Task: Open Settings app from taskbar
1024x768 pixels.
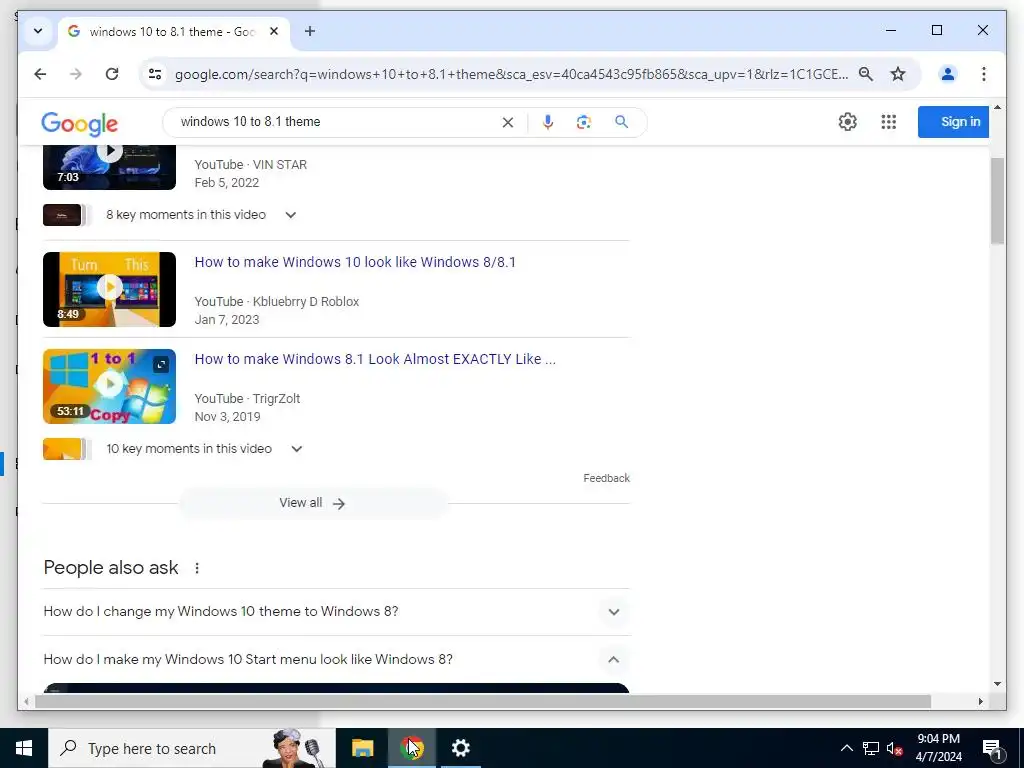Action: coord(460,748)
